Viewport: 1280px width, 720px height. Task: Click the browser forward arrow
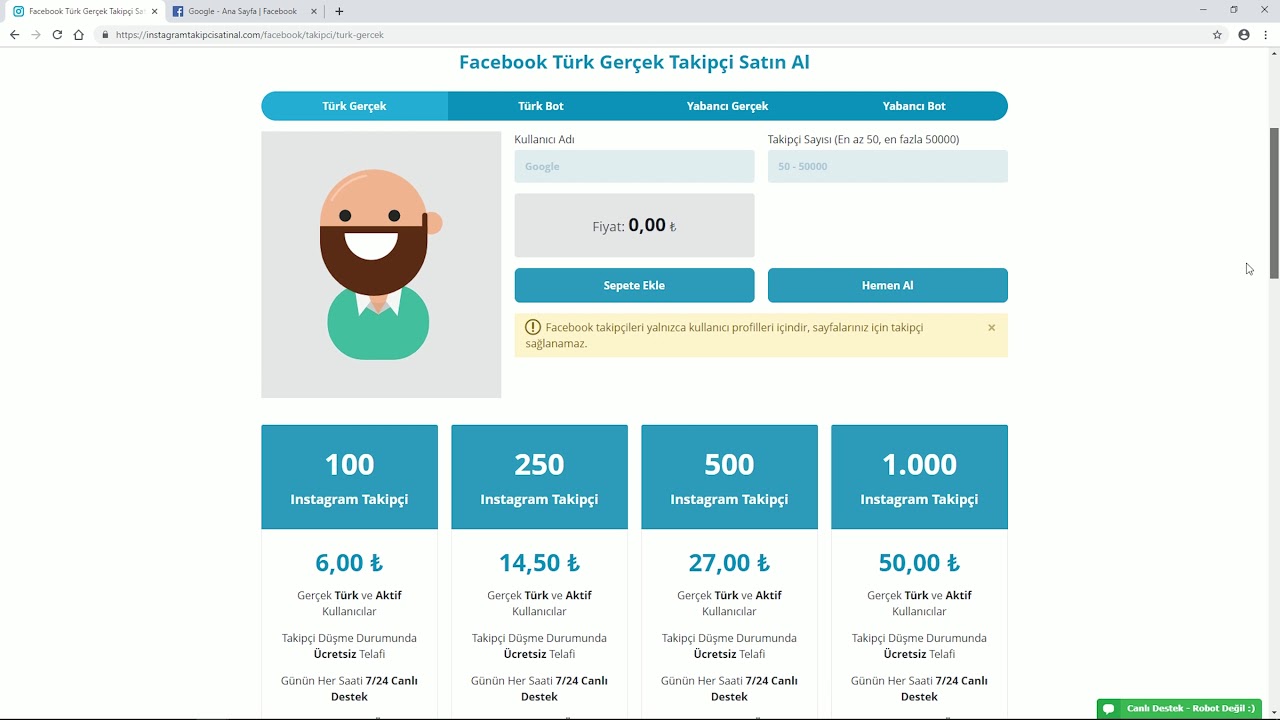[36, 34]
